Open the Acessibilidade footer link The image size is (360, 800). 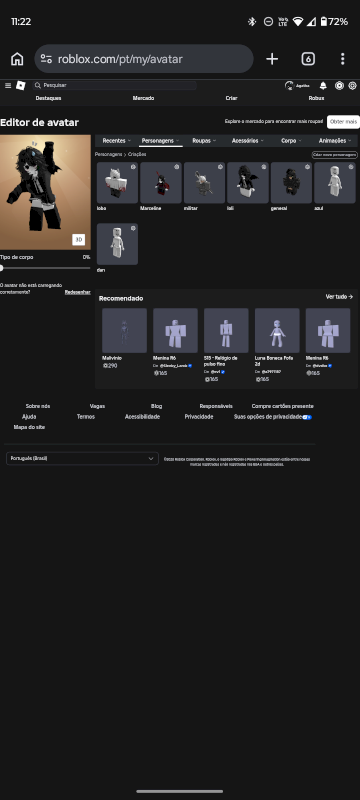(x=142, y=416)
